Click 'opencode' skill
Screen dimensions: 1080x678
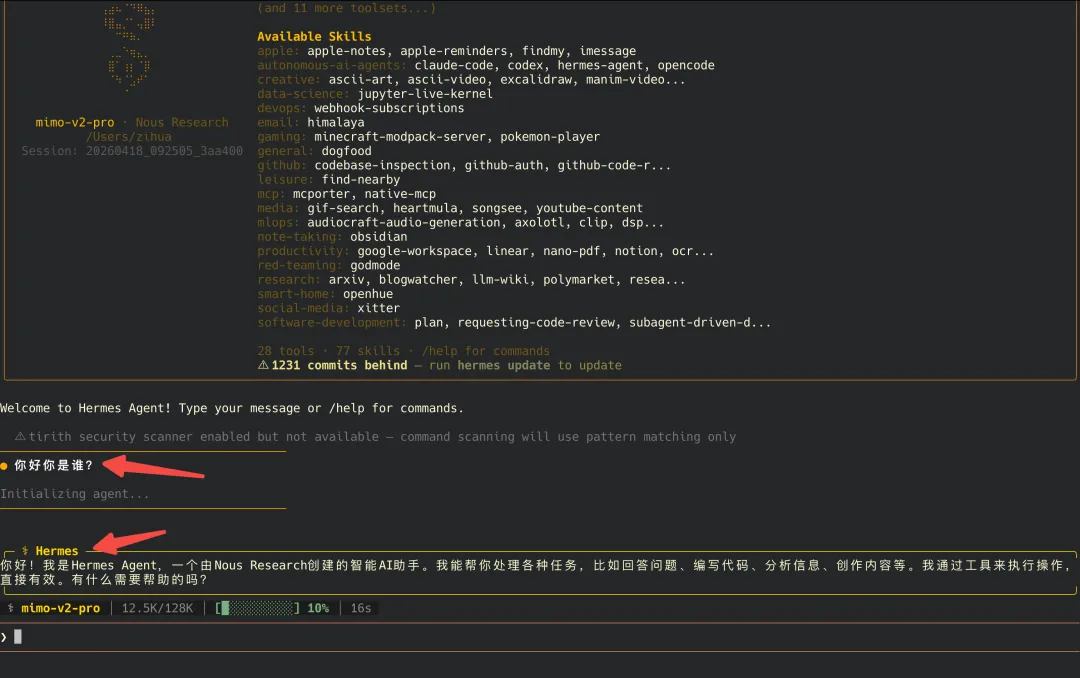[686, 65]
